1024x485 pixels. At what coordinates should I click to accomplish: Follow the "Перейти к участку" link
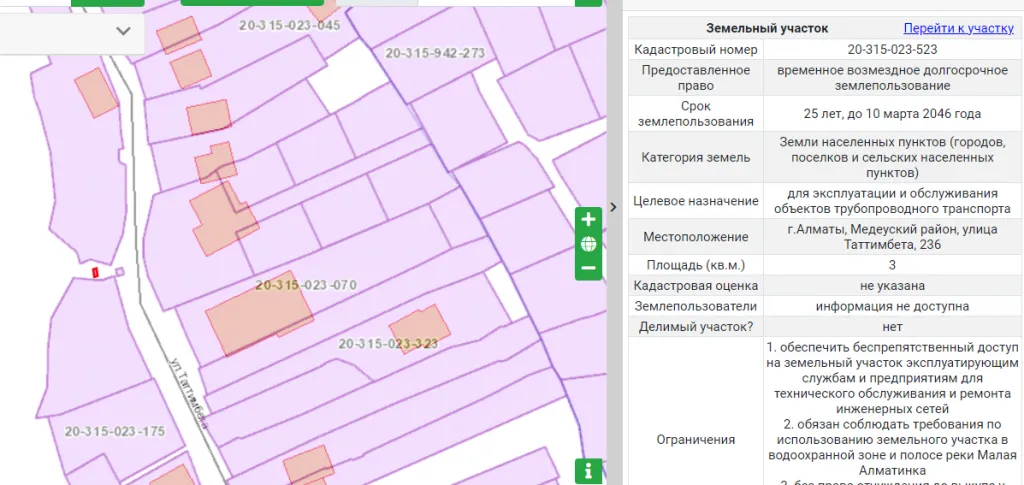pyautogui.click(x=958, y=28)
